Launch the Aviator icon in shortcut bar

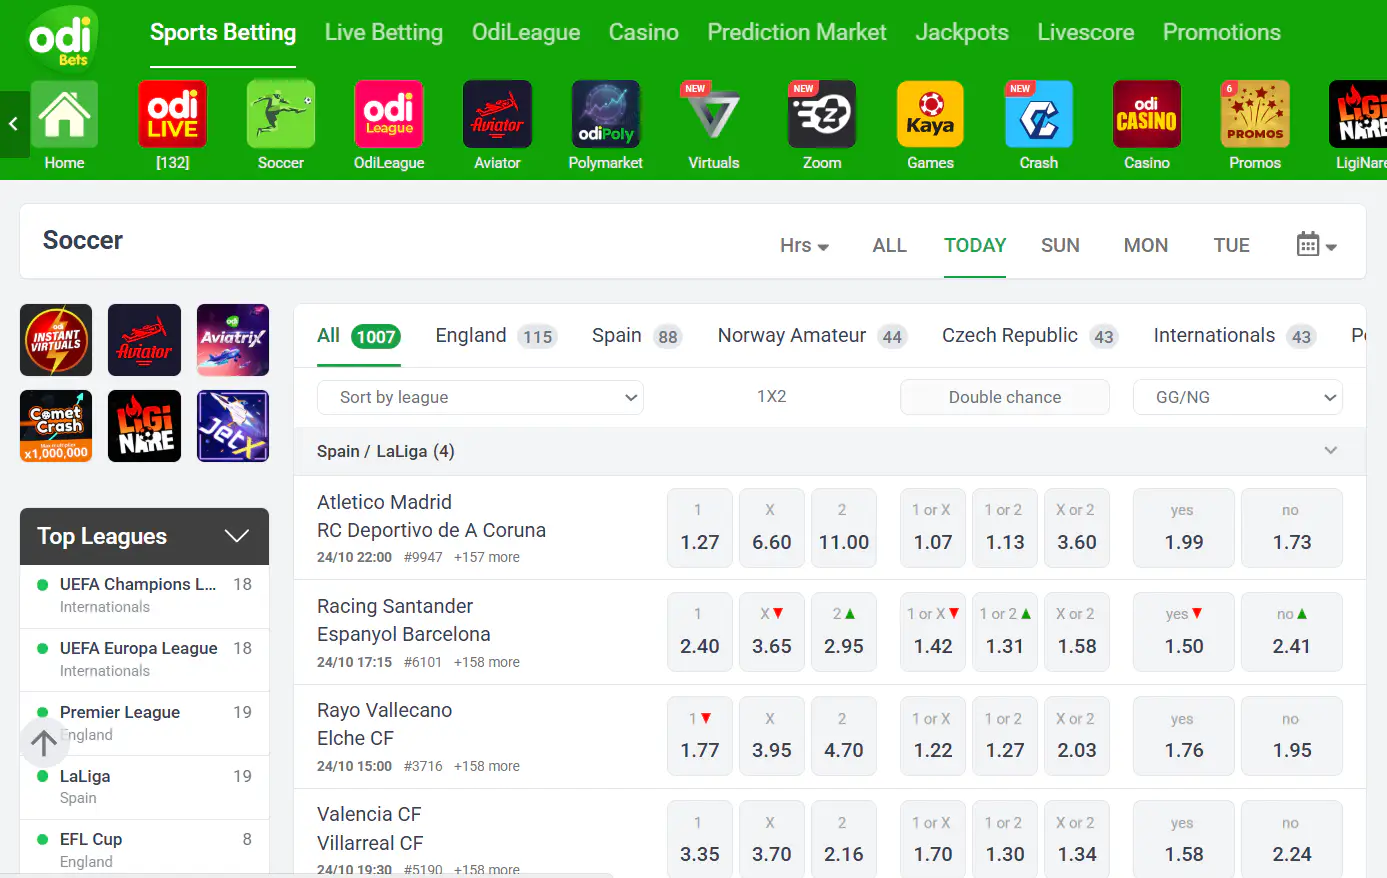click(x=497, y=125)
